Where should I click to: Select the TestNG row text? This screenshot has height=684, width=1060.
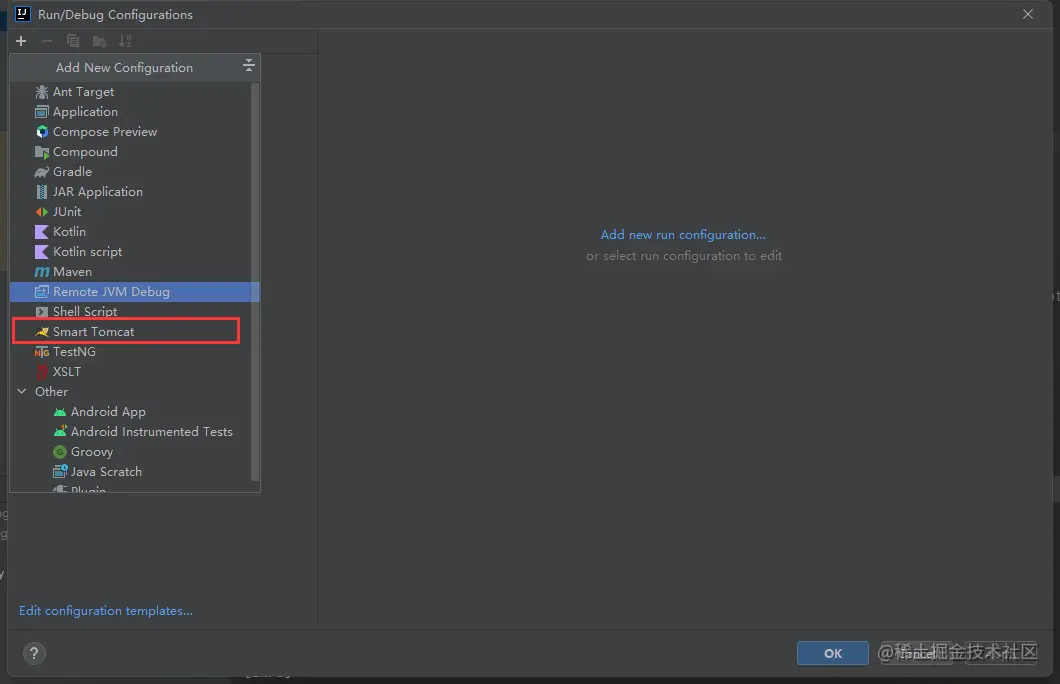(x=74, y=352)
